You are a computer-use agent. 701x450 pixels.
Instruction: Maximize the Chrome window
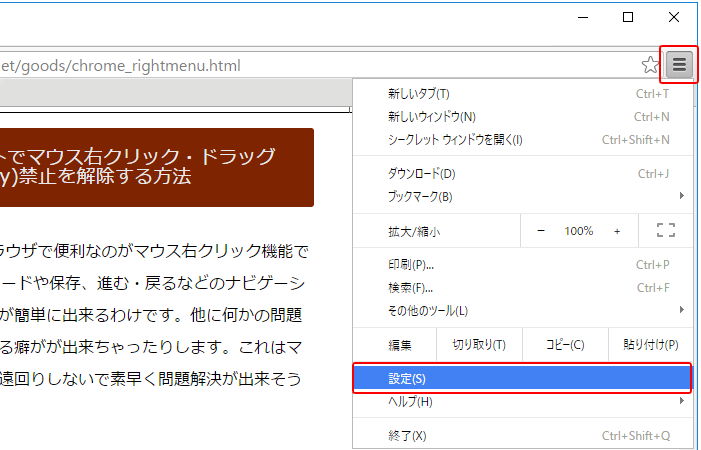click(628, 17)
